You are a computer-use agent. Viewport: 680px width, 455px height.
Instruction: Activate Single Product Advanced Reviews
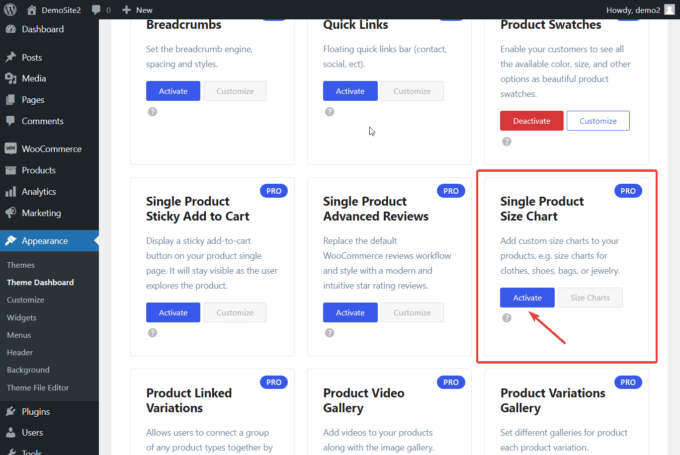pos(350,313)
